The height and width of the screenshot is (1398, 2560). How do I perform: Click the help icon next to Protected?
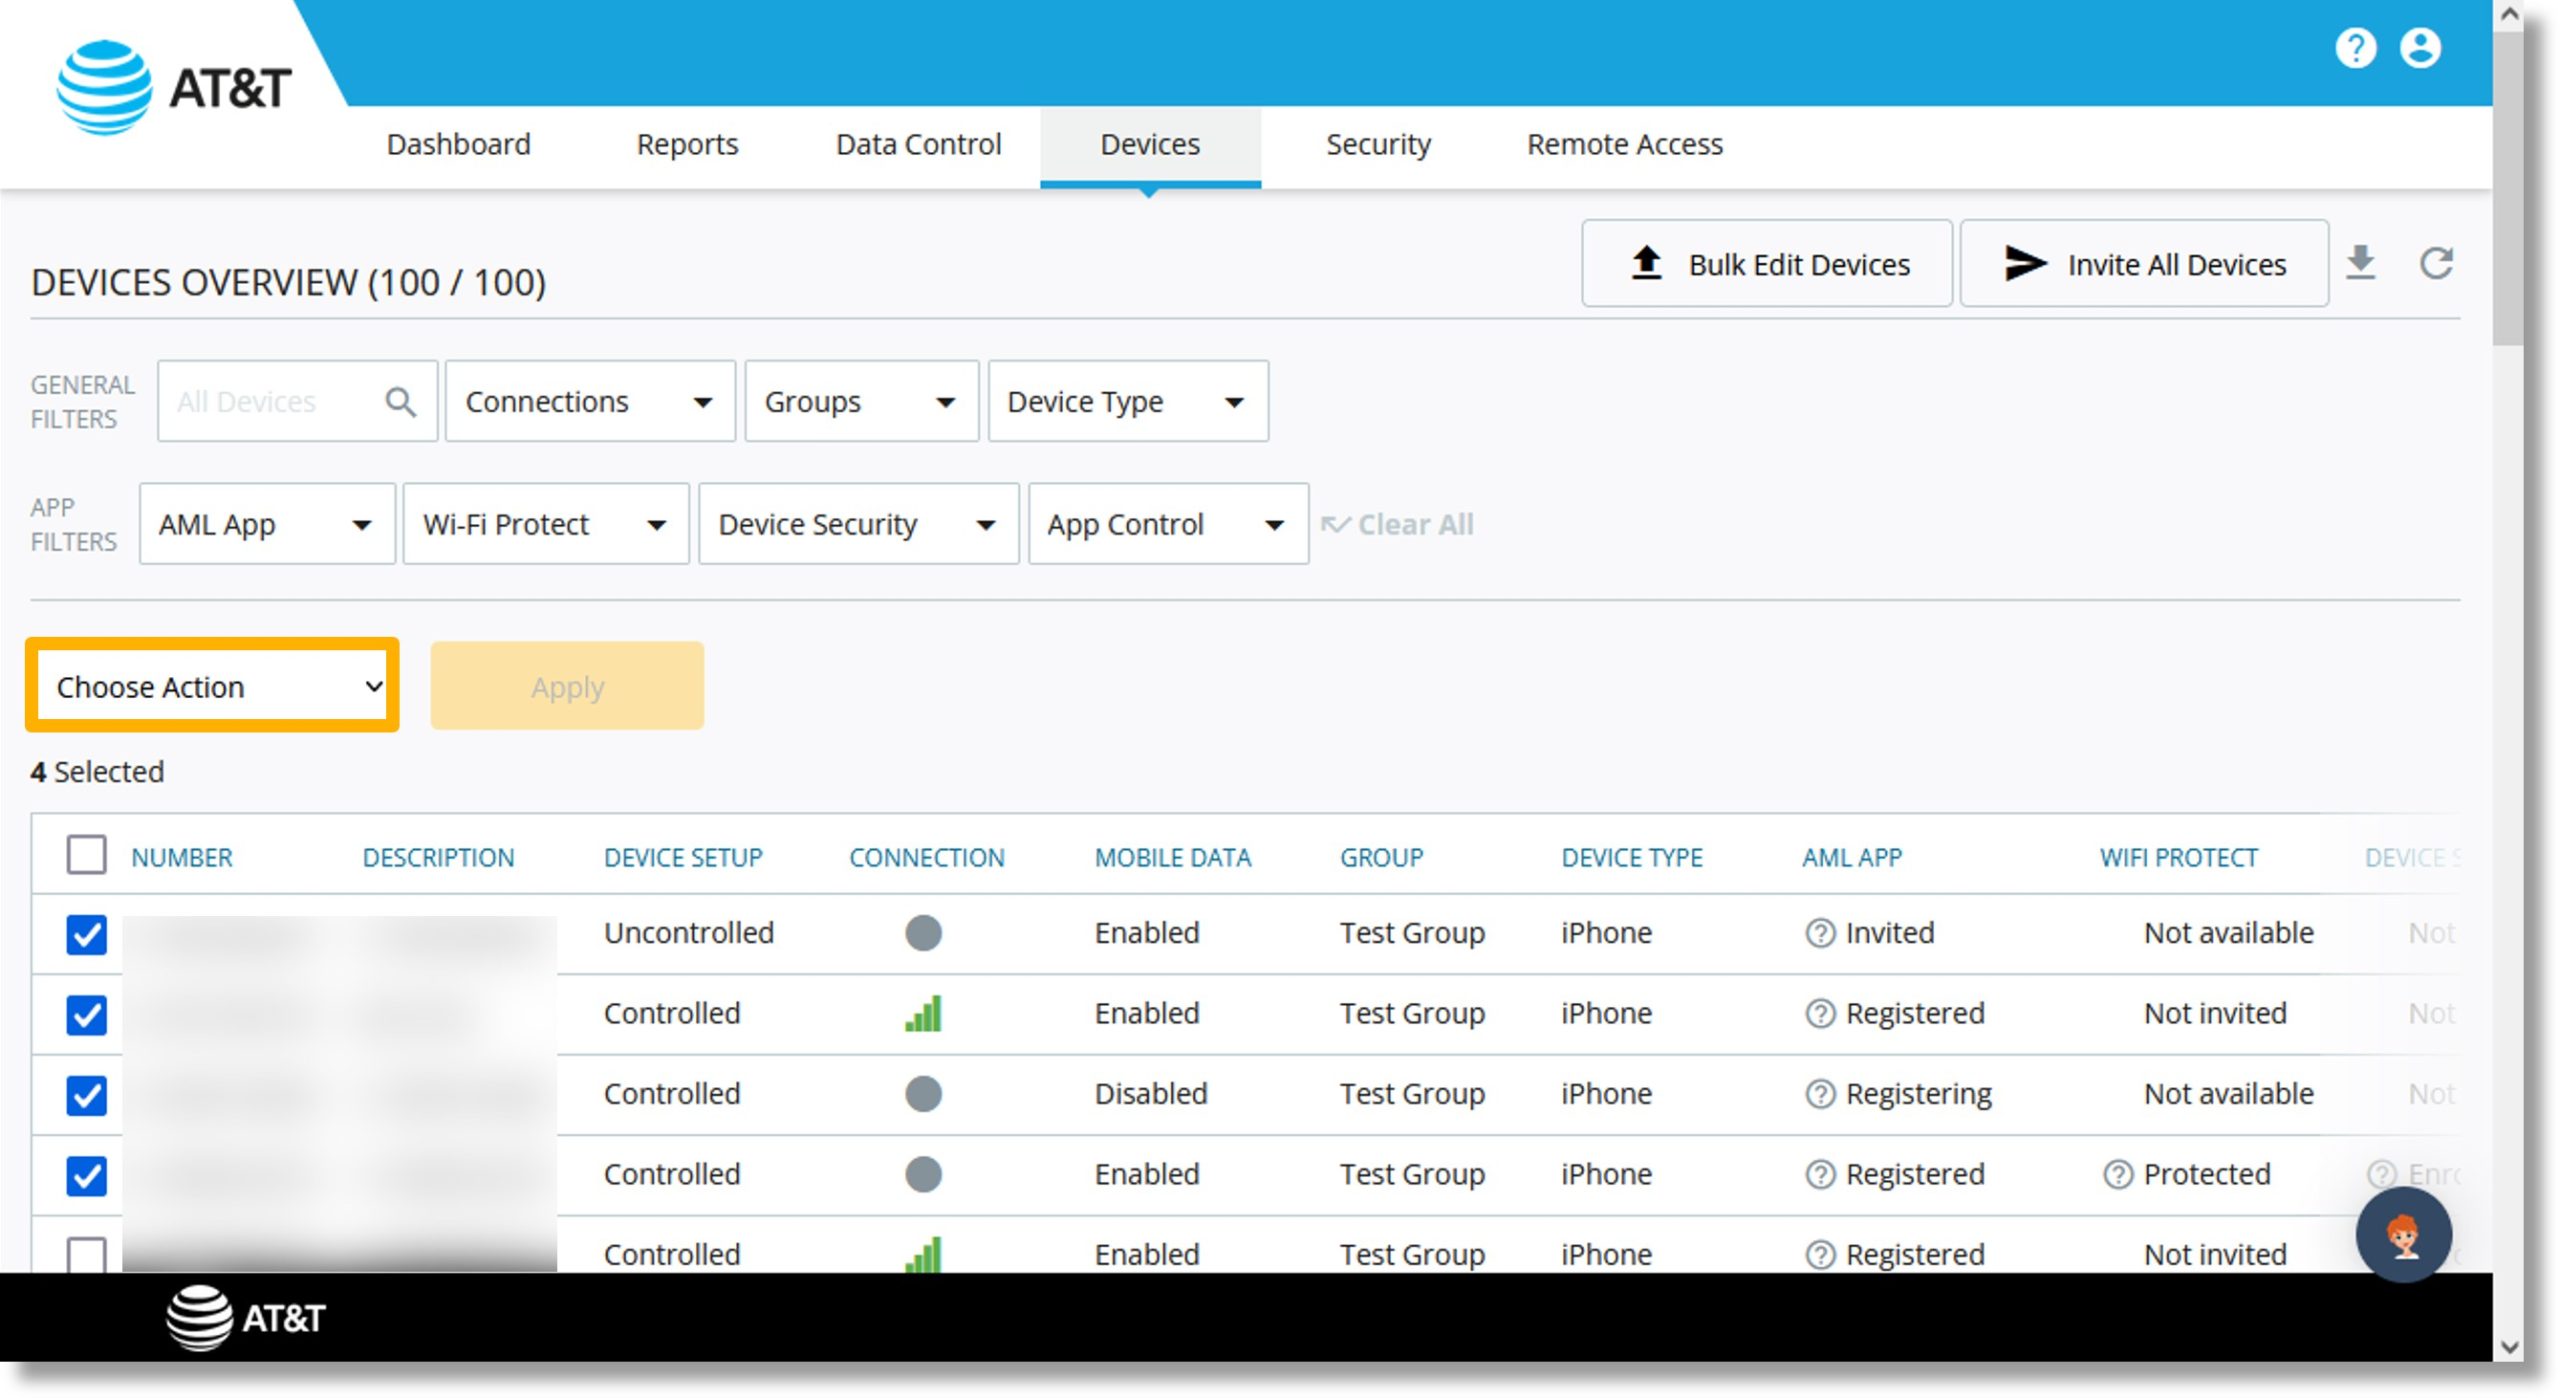click(2117, 1174)
